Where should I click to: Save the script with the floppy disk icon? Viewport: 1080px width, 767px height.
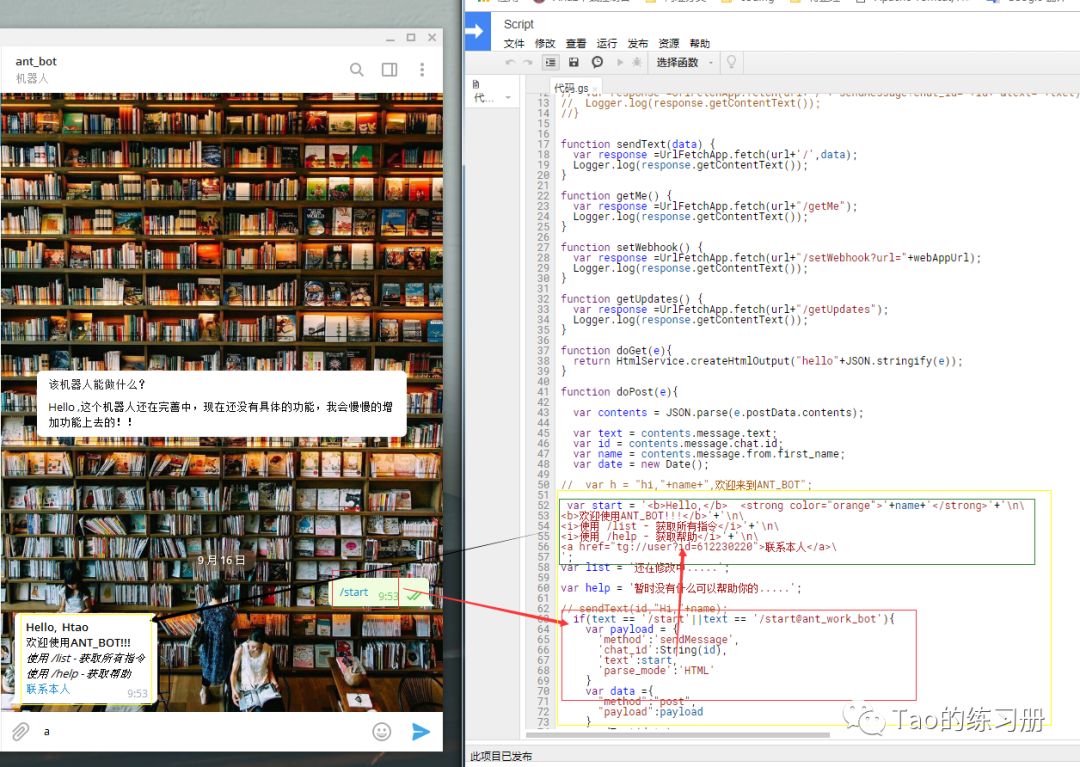(574, 62)
